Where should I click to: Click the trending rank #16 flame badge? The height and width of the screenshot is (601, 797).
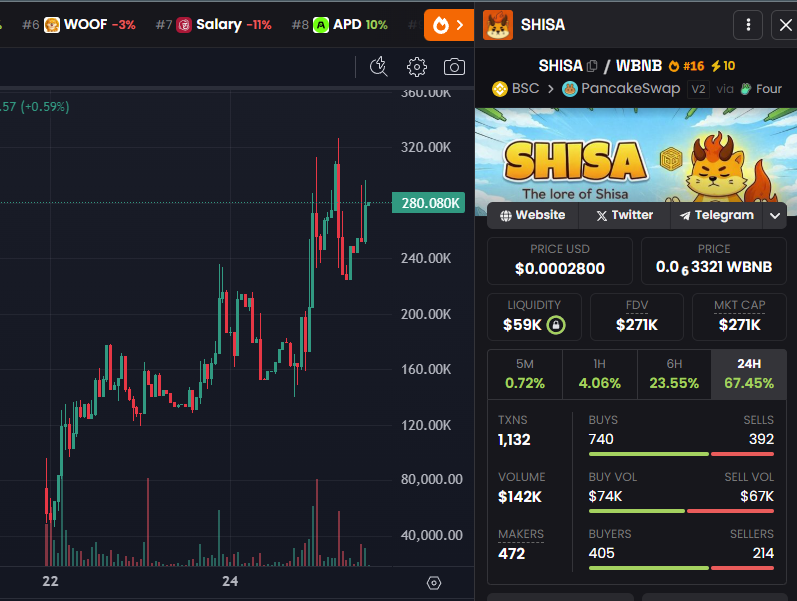tap(686, 66)
